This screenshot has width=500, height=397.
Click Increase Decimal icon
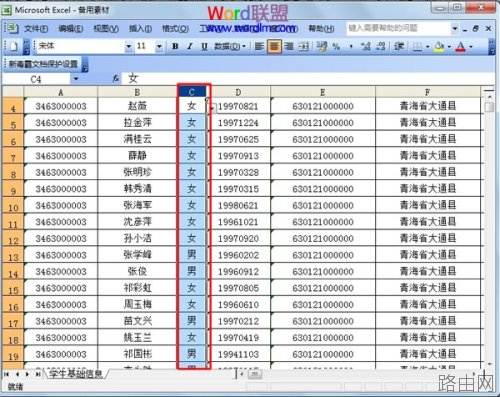(x=366, y=46)
